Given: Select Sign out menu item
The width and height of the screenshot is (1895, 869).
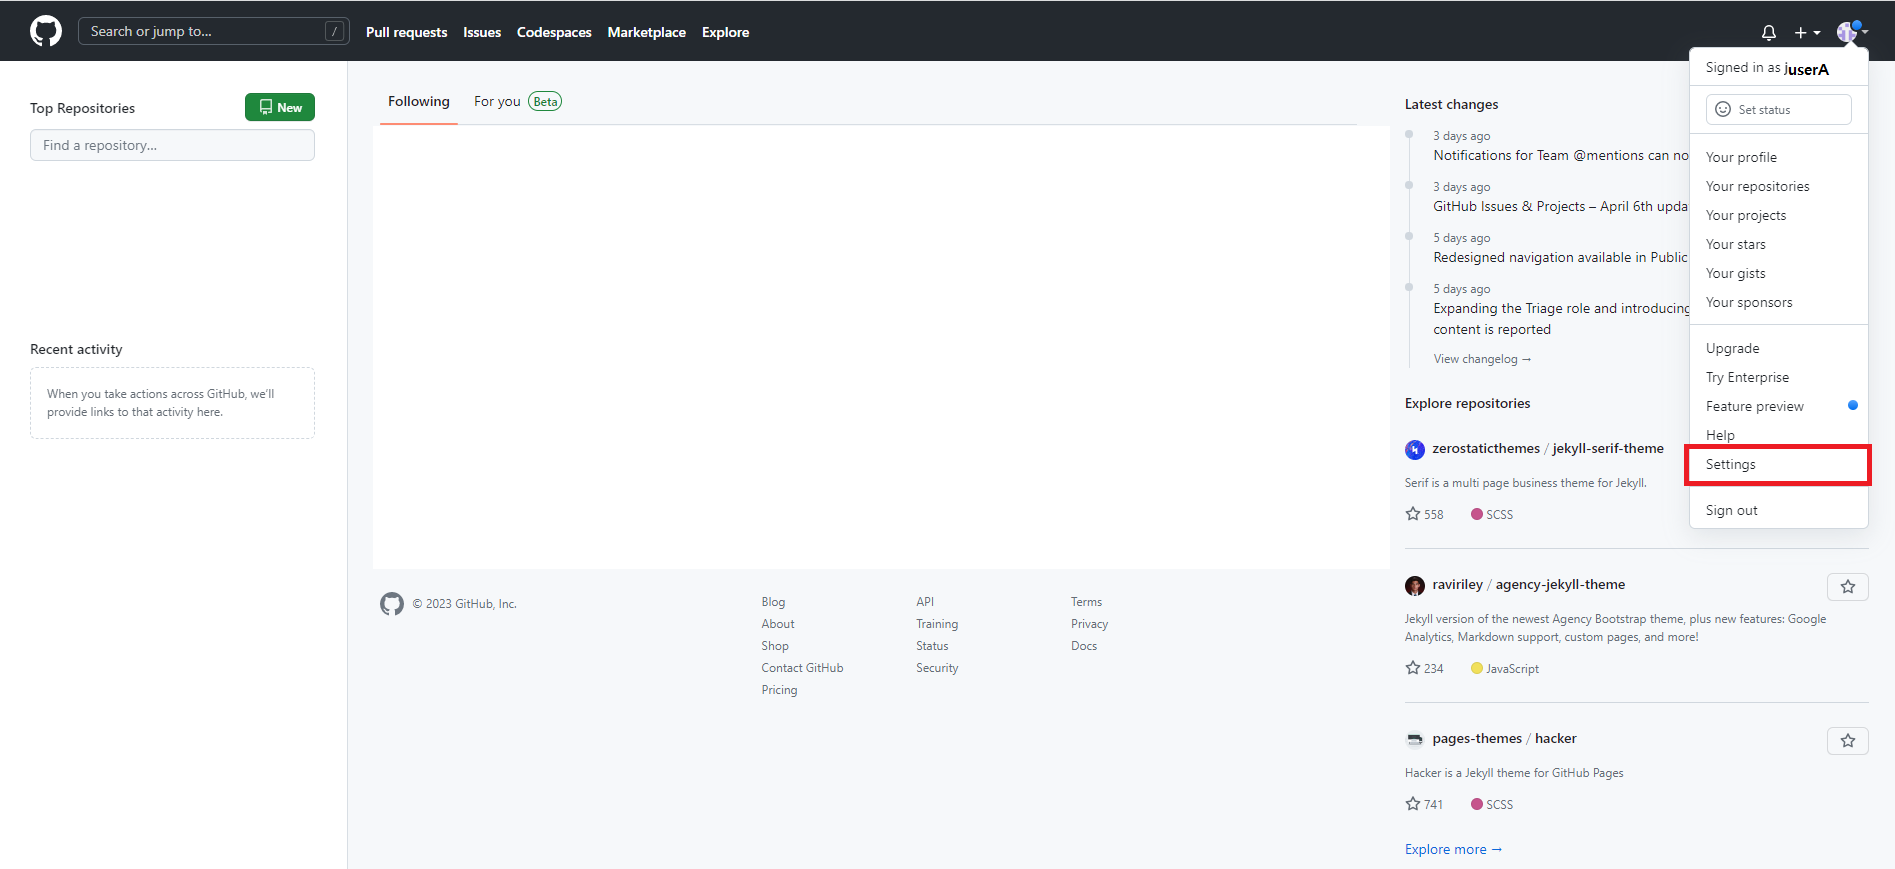Looking at the screenshot, I should tap(1778, 510).
